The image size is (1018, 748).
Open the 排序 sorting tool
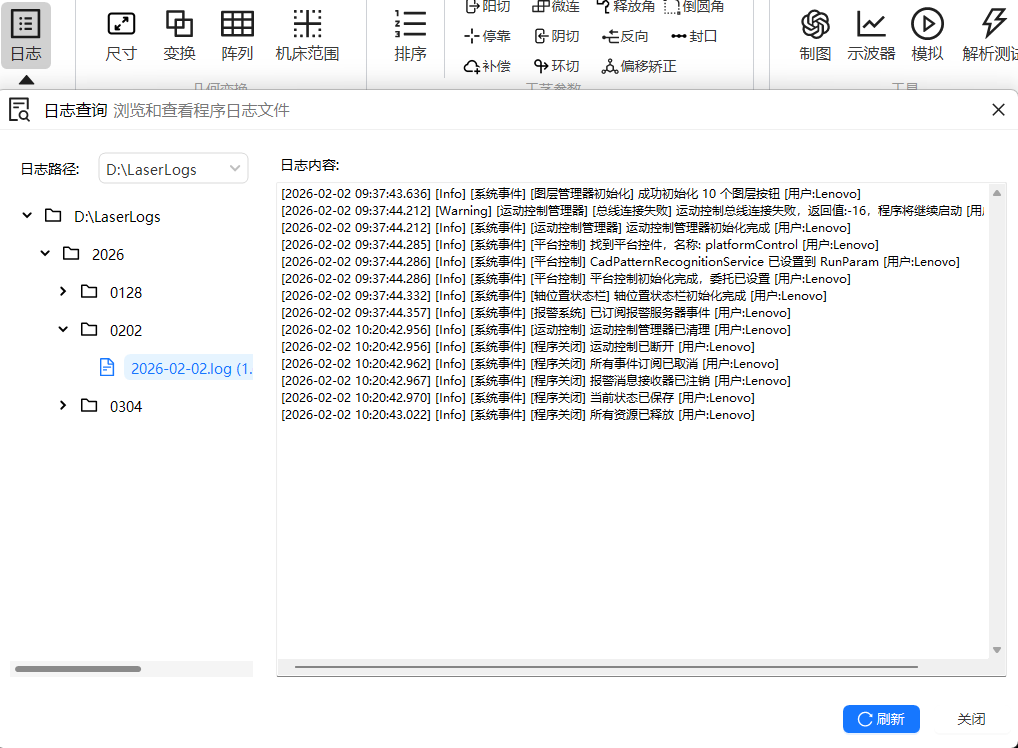click(410, 36)
